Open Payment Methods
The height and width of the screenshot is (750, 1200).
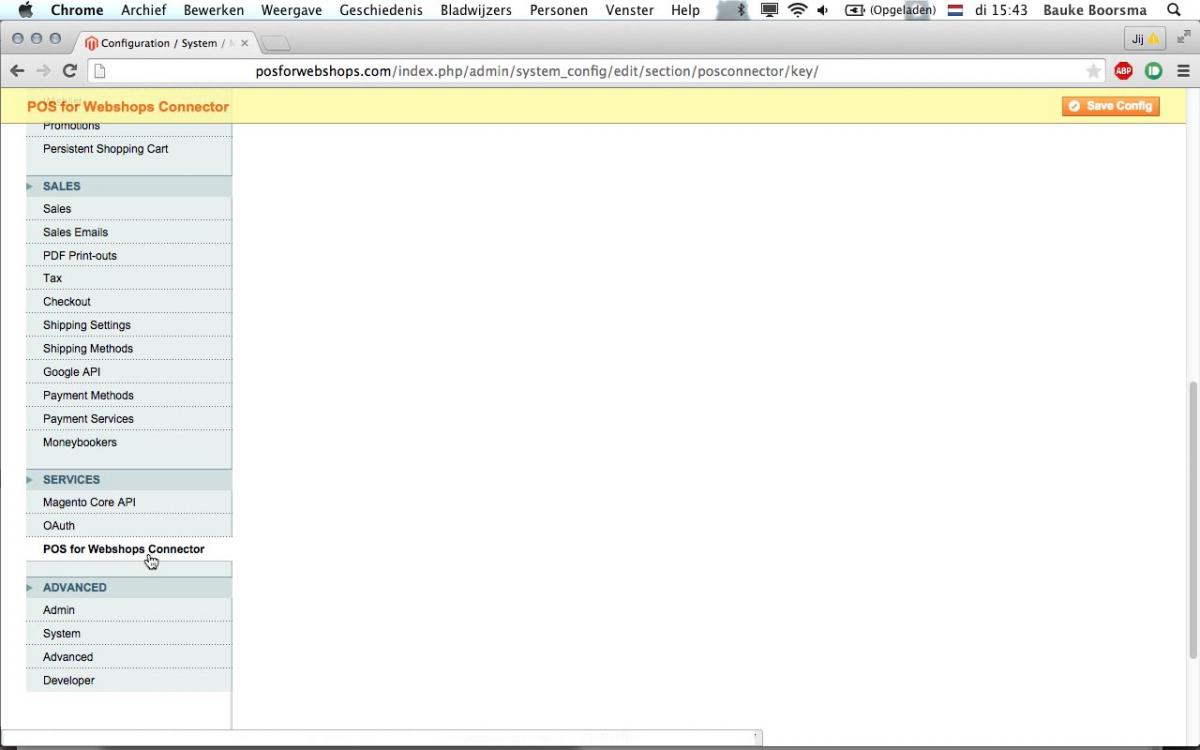pos(88,396)
